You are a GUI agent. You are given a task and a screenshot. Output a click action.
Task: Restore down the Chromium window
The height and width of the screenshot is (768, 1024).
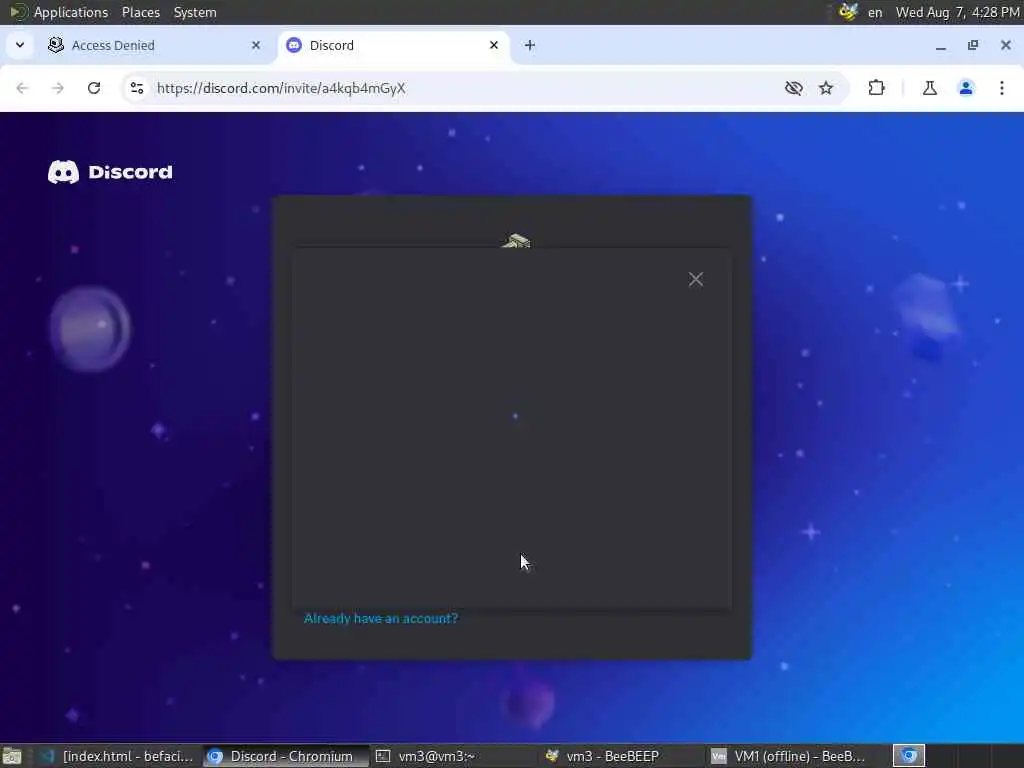973,45
